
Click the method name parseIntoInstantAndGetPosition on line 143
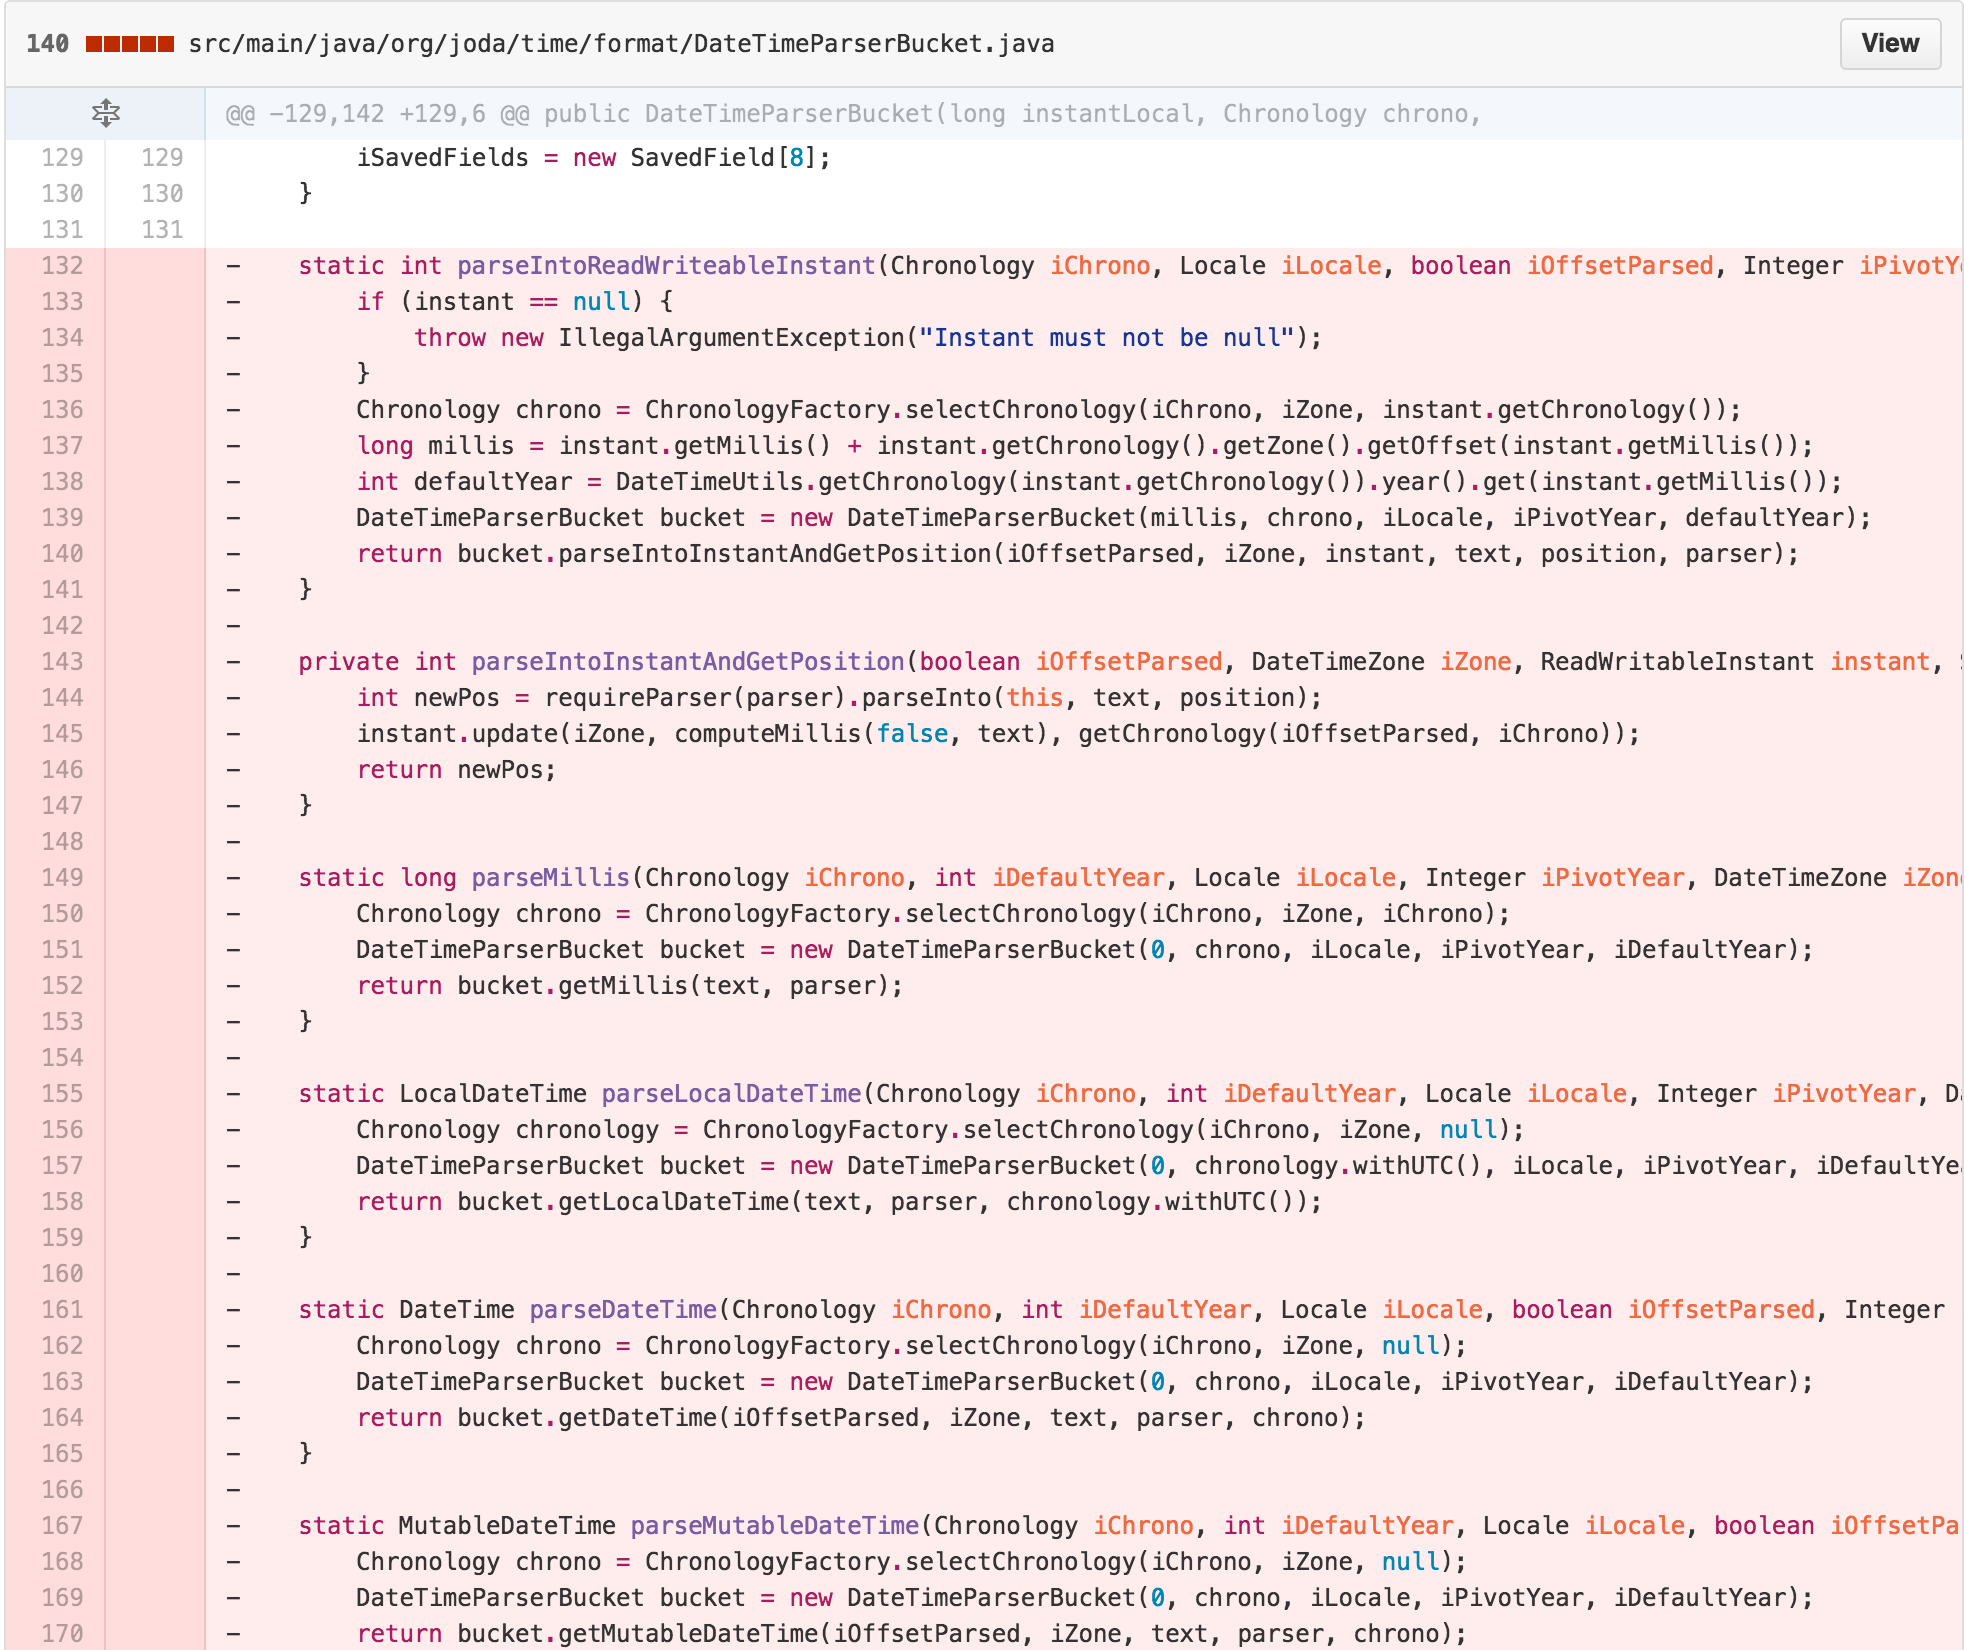[688, 662]
